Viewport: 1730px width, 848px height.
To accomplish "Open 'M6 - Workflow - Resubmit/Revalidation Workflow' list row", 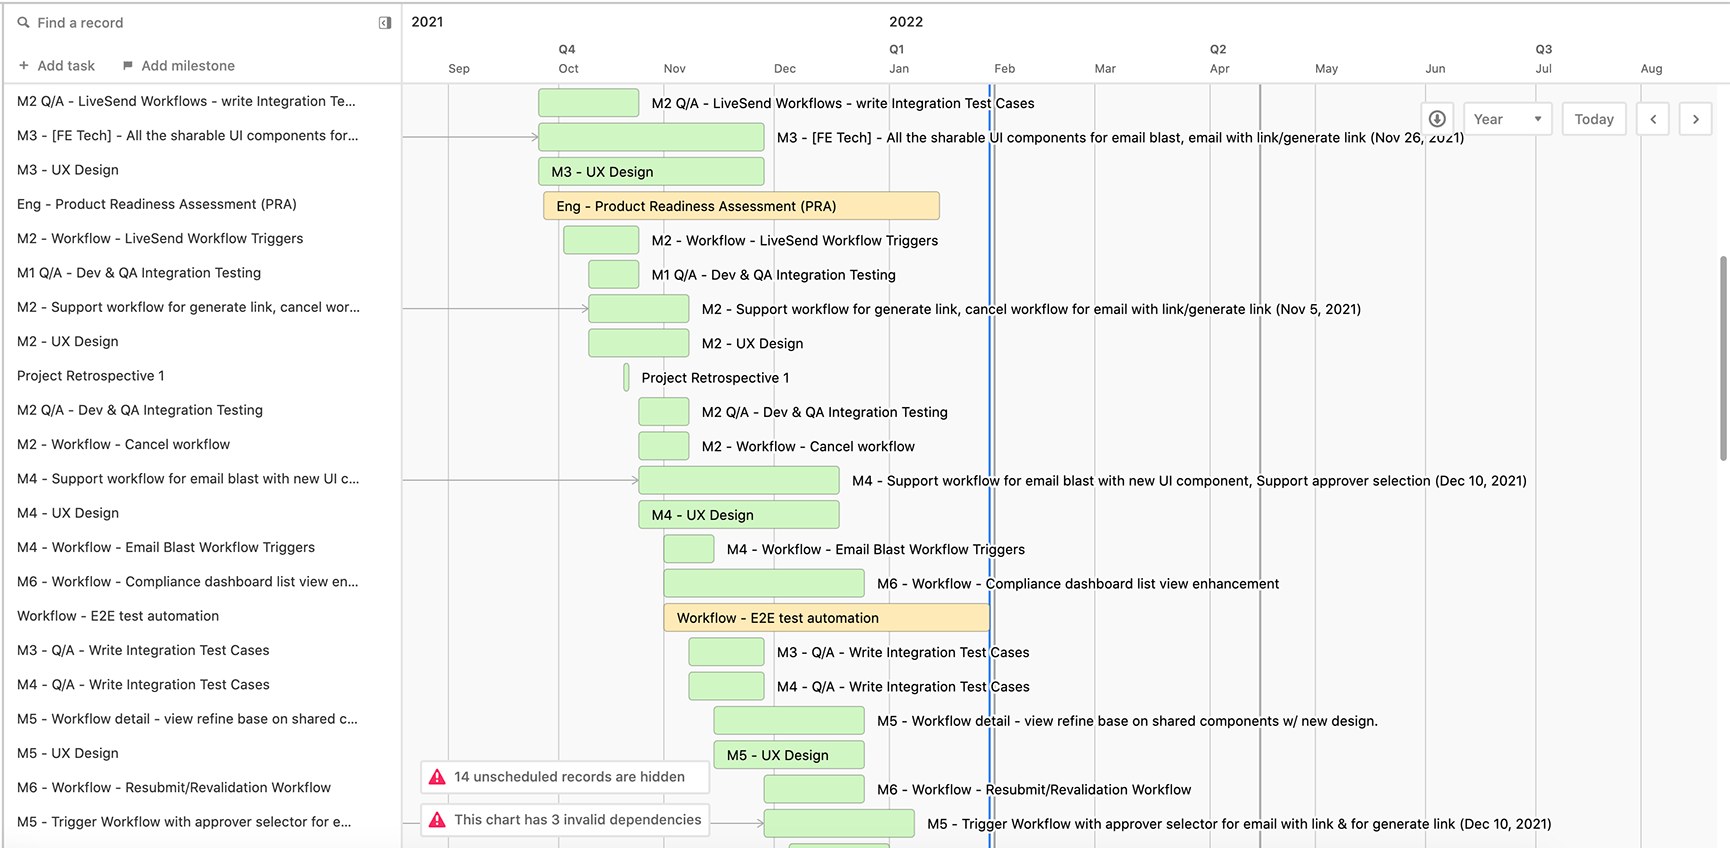I will click(x=201, y=787).
